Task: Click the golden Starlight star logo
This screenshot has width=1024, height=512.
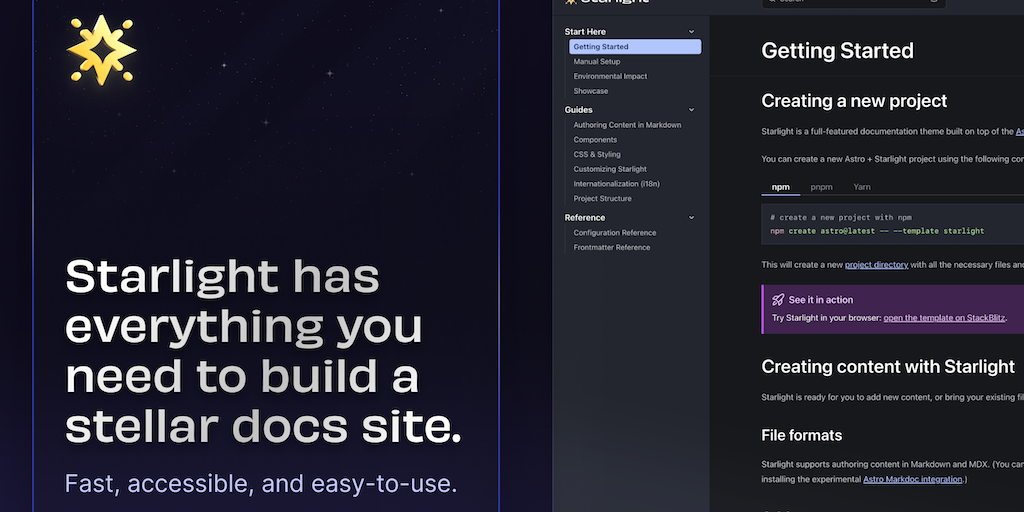Action: click(x=102, y=50)
